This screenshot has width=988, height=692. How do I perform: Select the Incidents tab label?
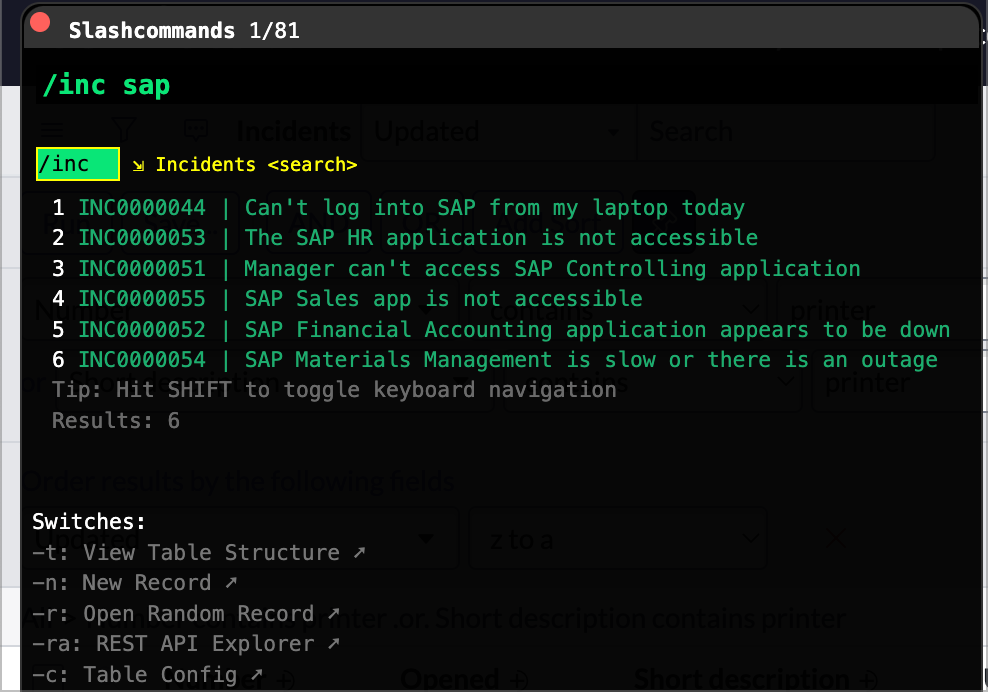pos(293,131)
